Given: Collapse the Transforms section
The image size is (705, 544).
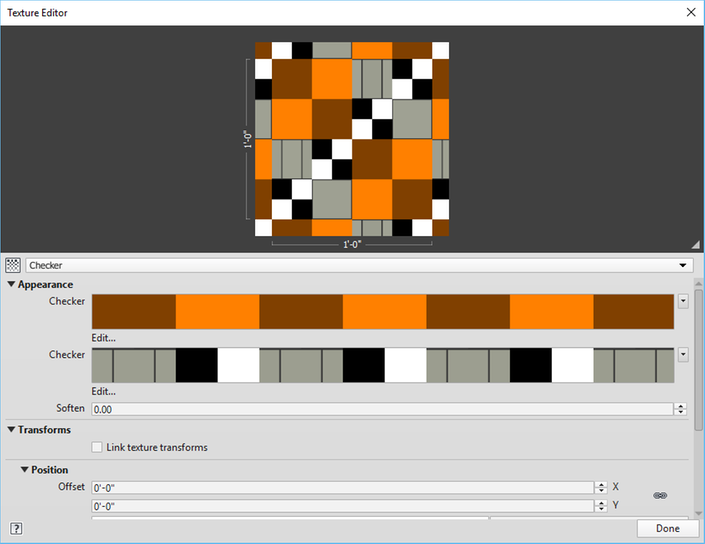Looking at the screenshot, I should pos(12,430).
